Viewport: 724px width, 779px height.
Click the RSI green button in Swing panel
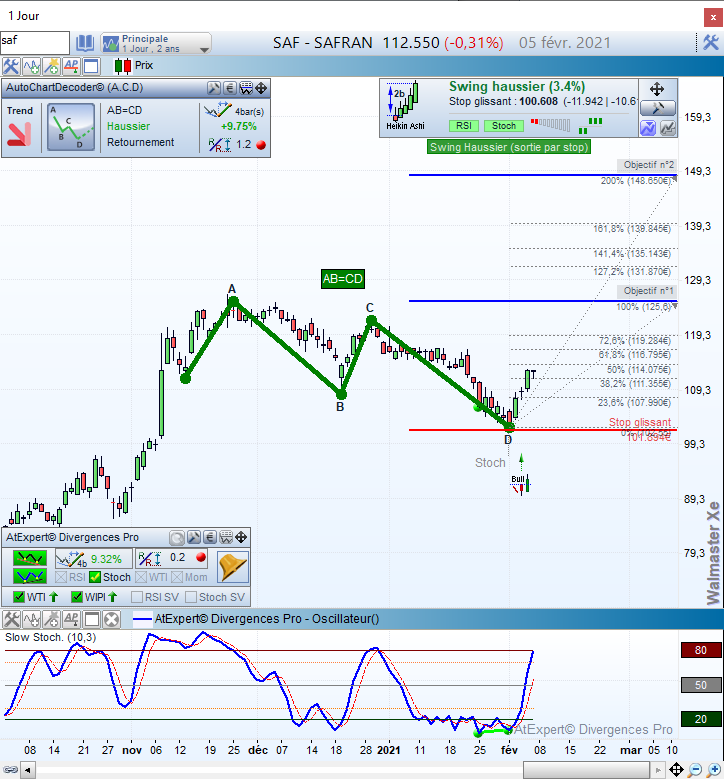pyautogui.click(x=464, y=126)
